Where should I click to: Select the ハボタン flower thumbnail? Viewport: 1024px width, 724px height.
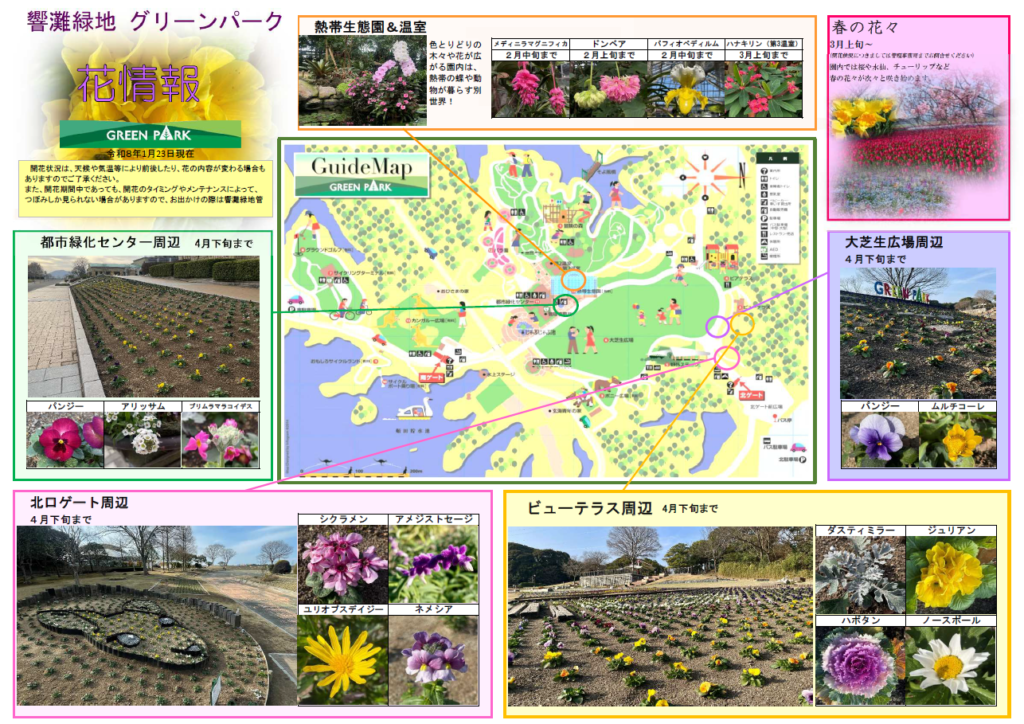(x=859, y=665)
